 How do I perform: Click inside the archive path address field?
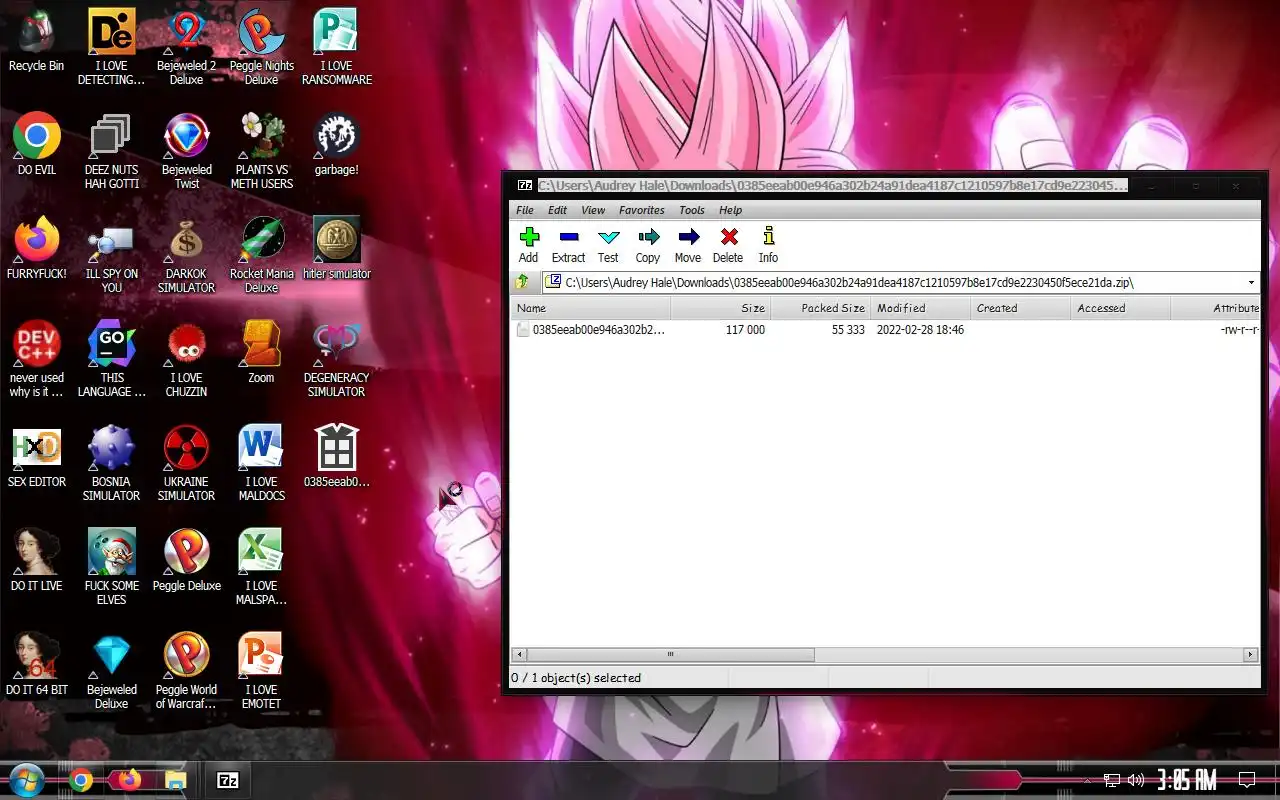pyautogui.click(x=900, y=282)
